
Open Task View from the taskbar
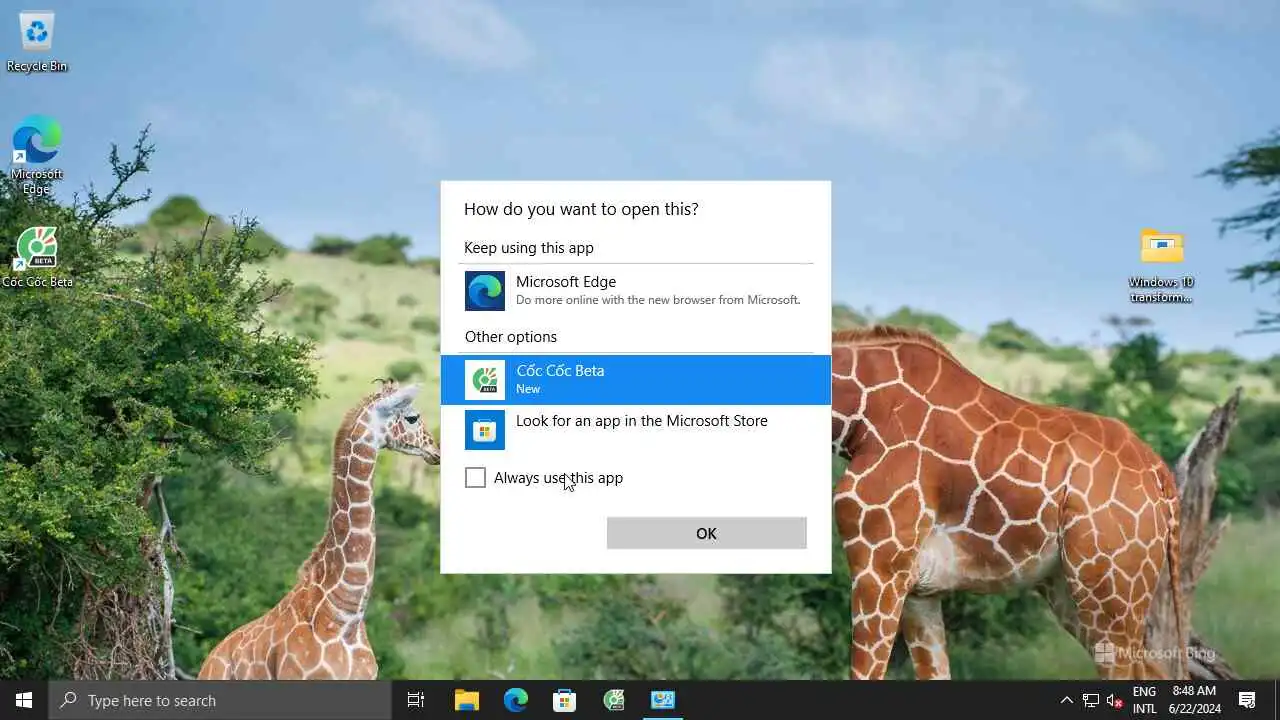(x=416, y=700)
